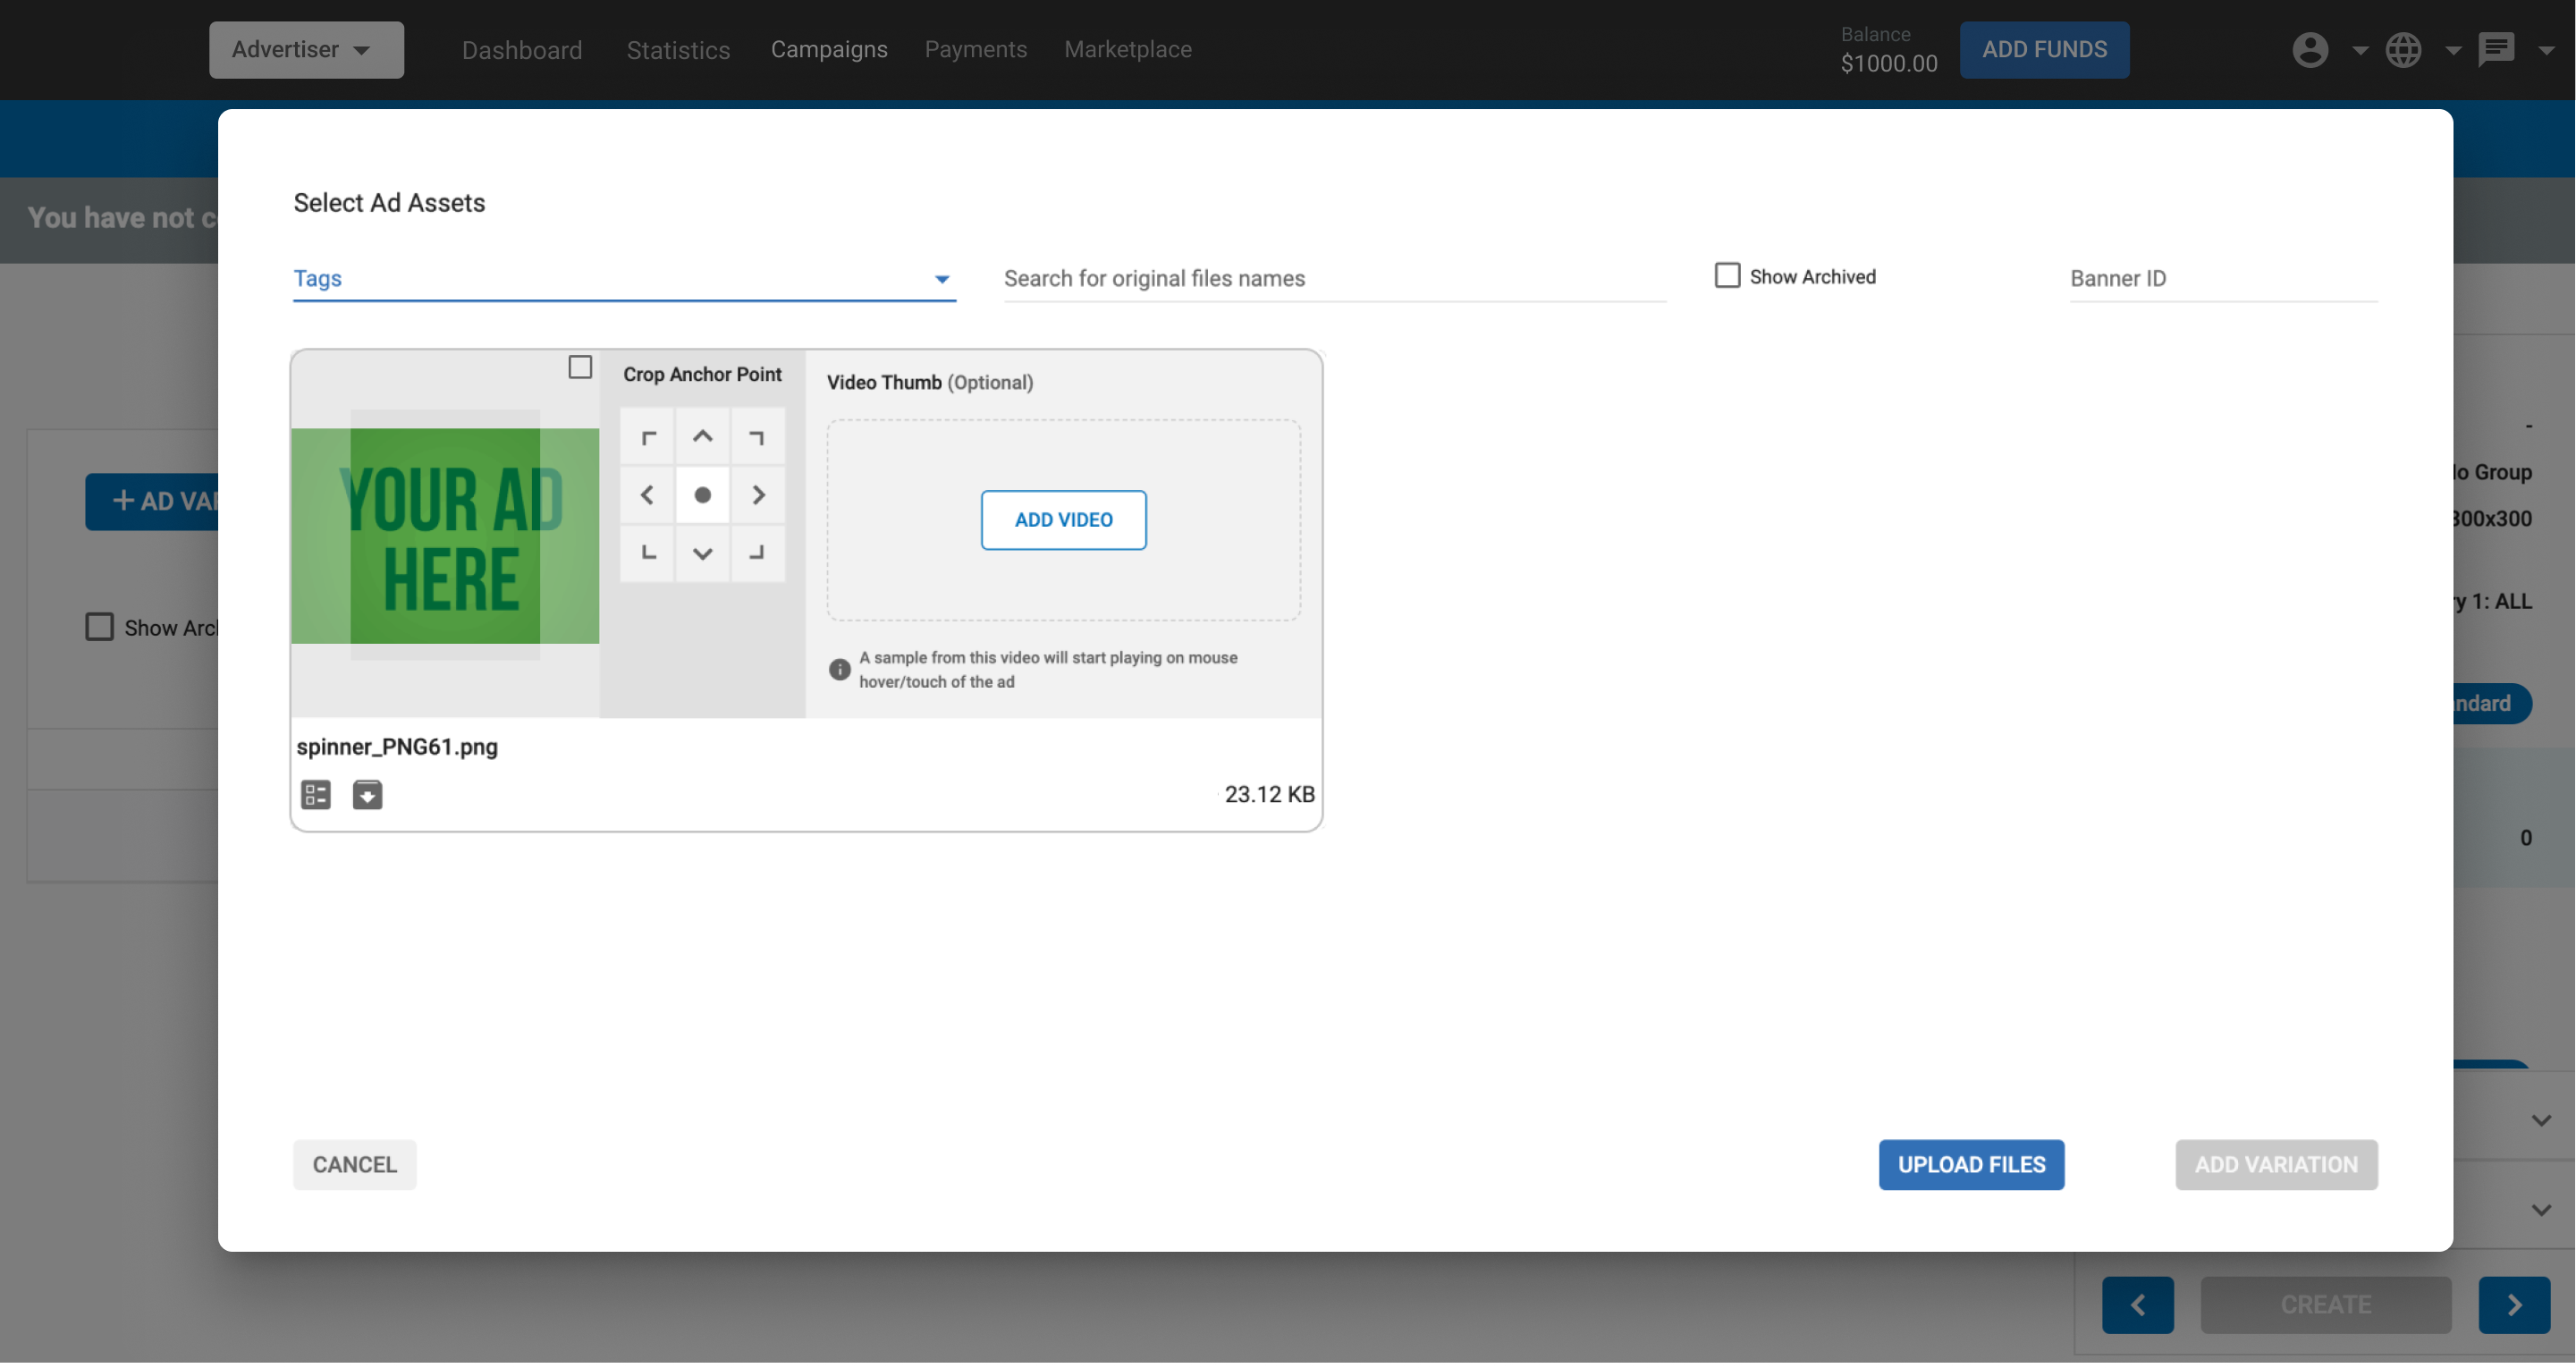
Task: Click the YOUR AD HERE thumbnail
Action: pos(445,536)
